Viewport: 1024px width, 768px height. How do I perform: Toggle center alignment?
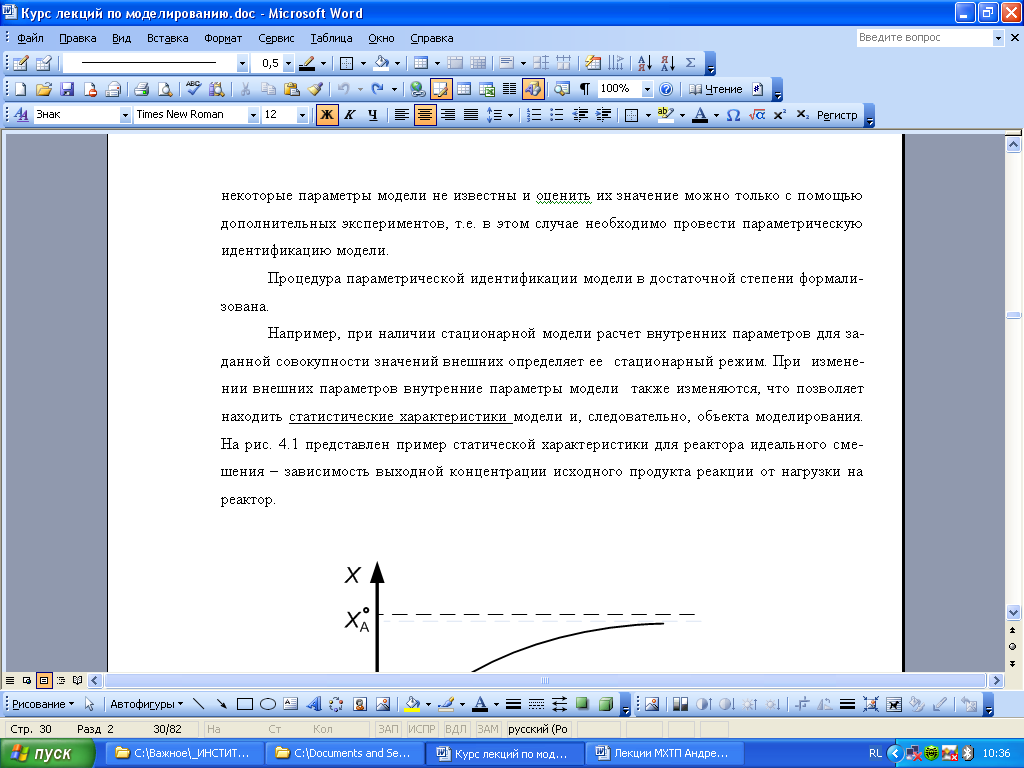tap(424, 115)
